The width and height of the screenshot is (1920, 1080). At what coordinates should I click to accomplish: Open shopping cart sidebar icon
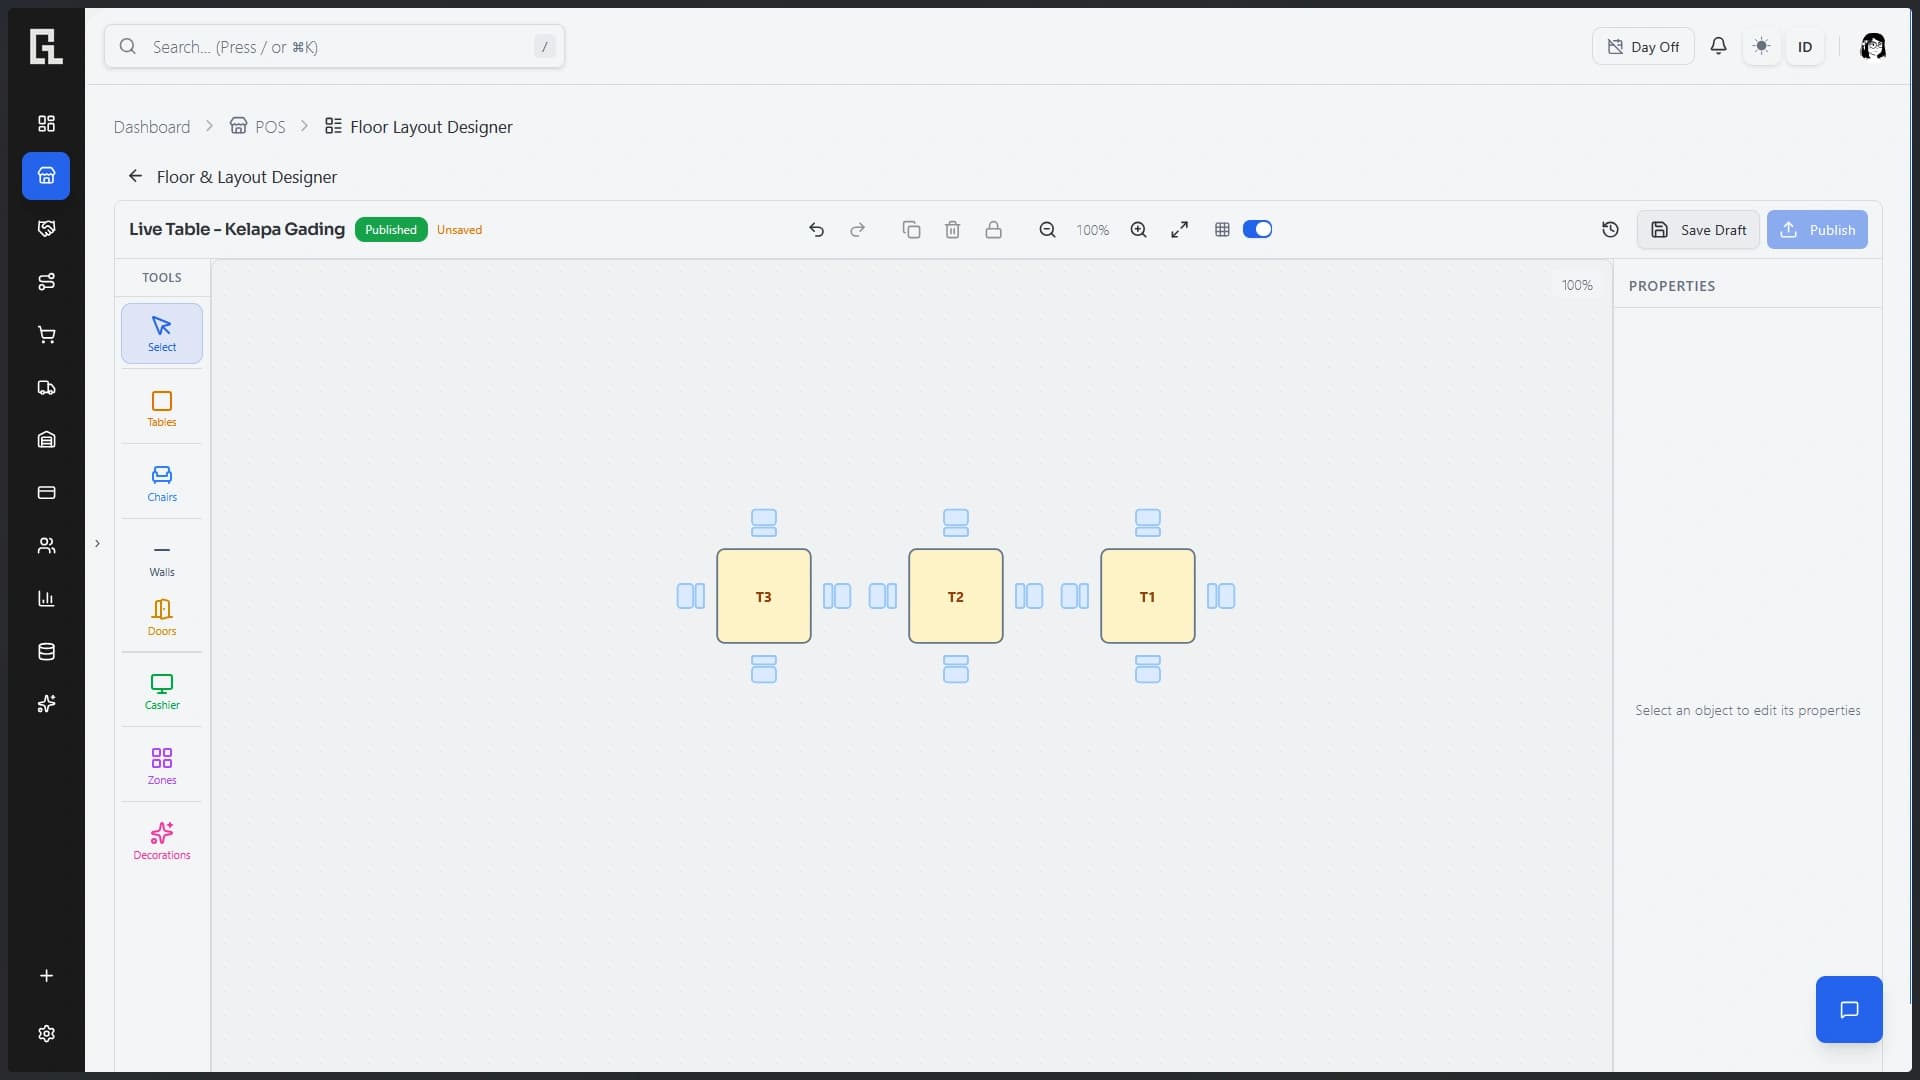coord(46,335)
